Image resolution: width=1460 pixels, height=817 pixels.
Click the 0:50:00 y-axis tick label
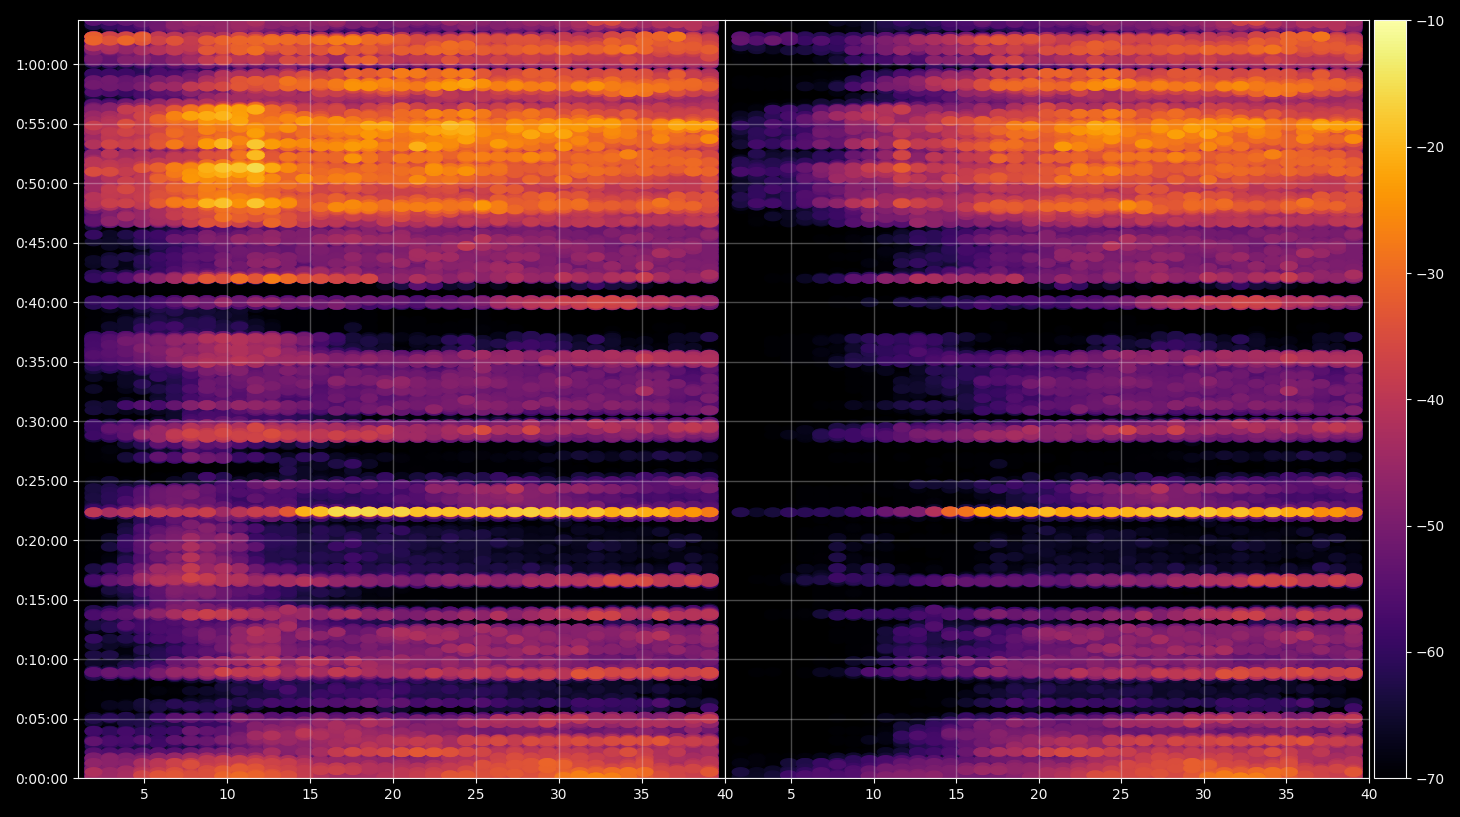coord(42,184)
